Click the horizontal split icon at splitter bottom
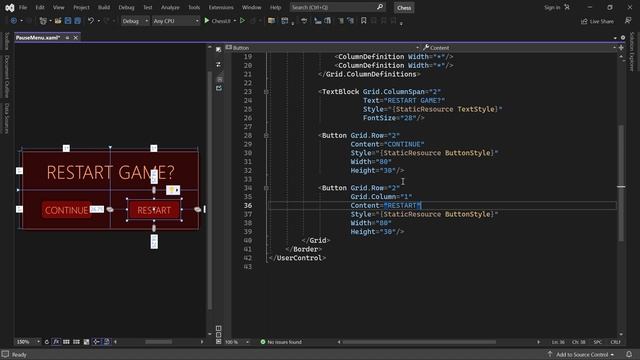 click(x=219, y=335)
